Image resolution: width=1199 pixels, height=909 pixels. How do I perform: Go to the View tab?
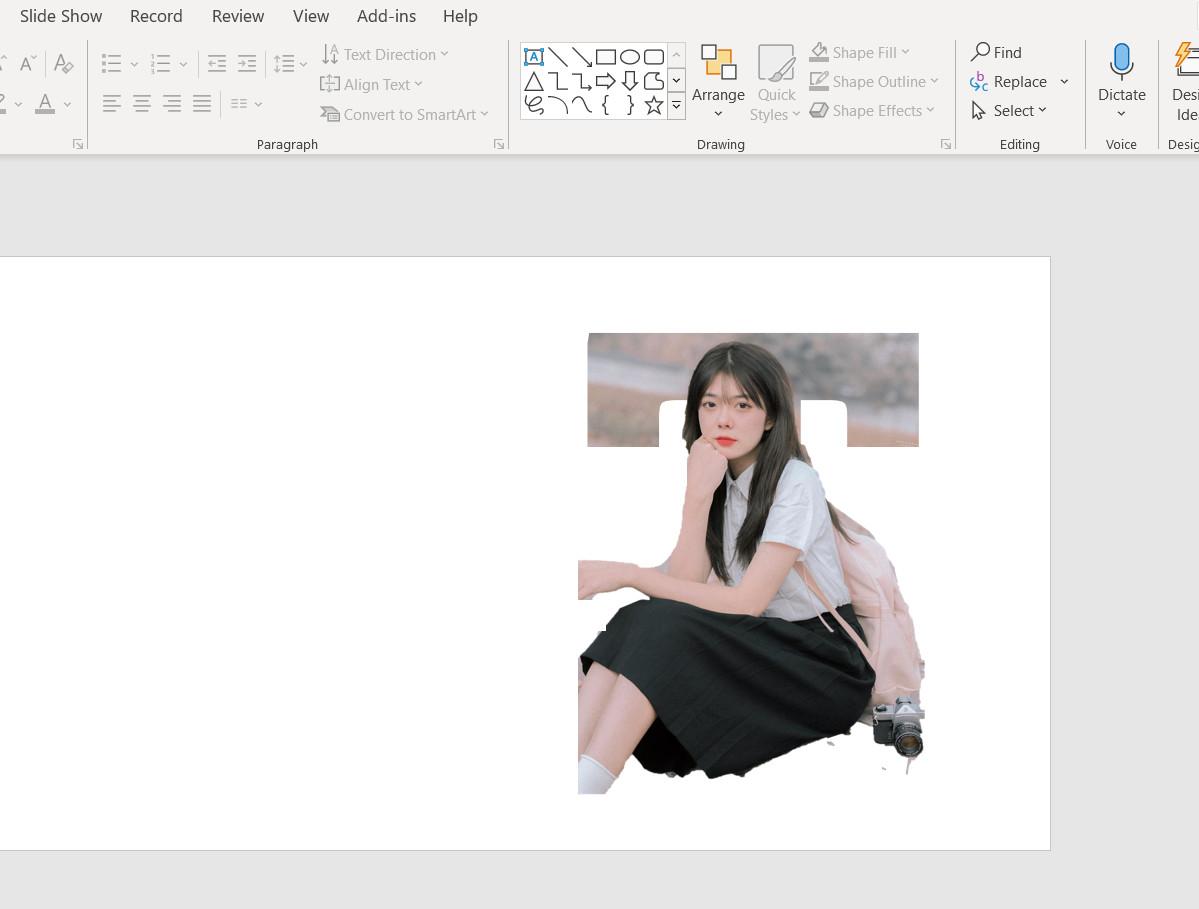pyautogui.click(x=310, y=16)
